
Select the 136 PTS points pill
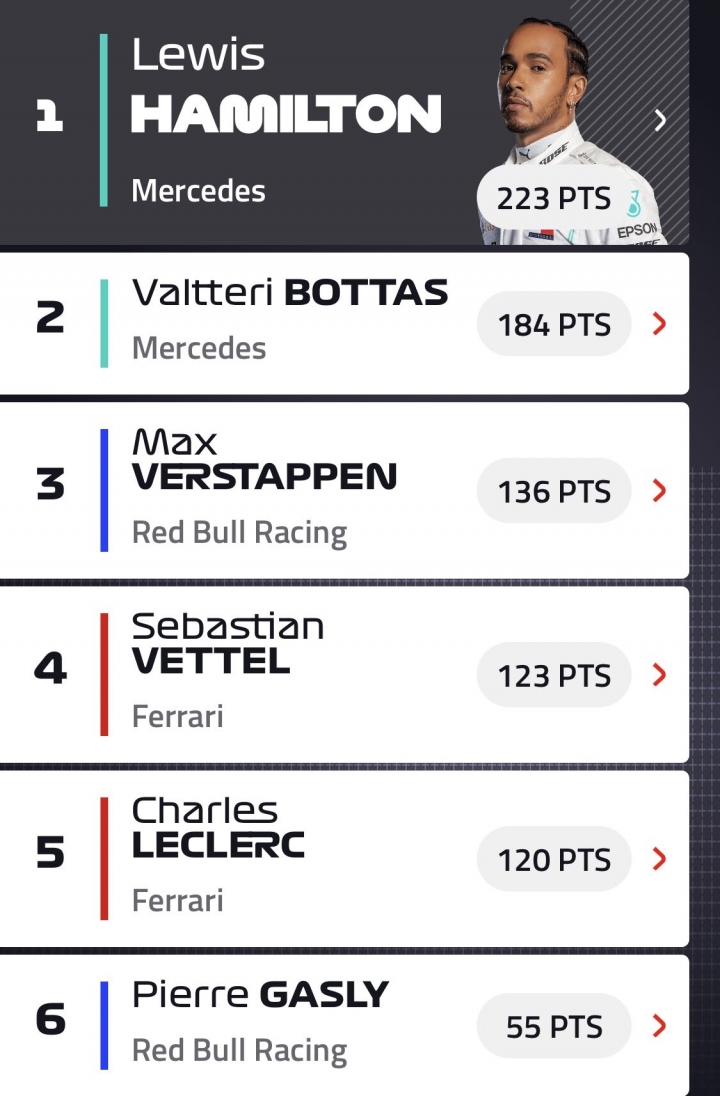(554, 491)
